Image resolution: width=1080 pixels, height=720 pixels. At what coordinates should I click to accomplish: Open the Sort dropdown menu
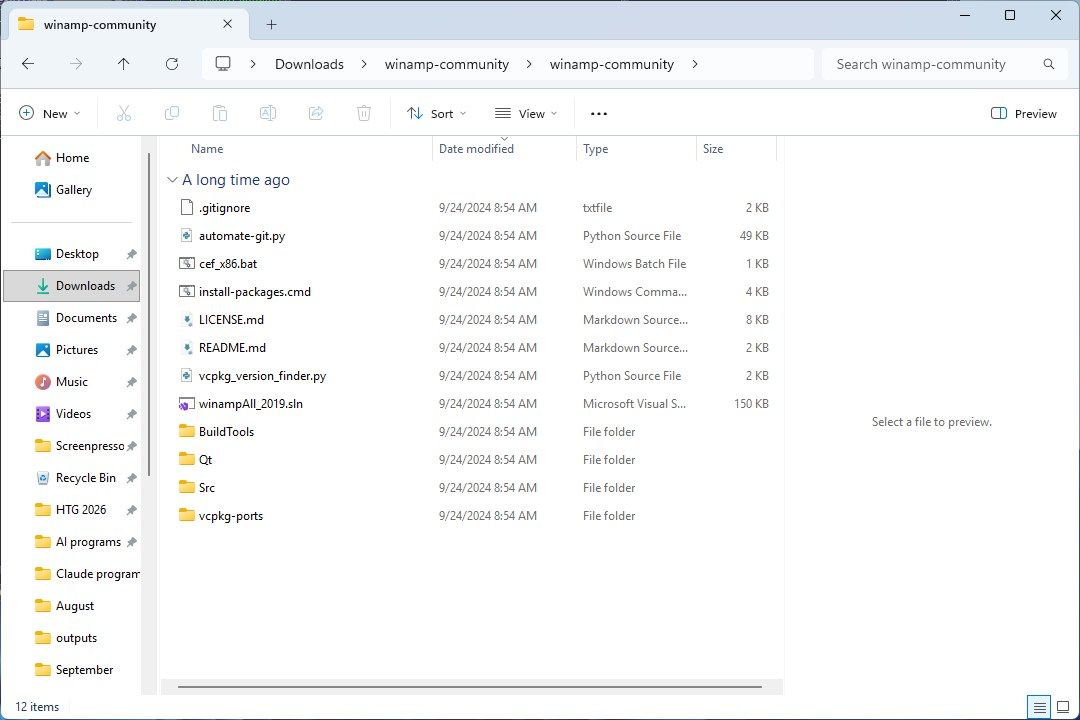tap(437, 114)
